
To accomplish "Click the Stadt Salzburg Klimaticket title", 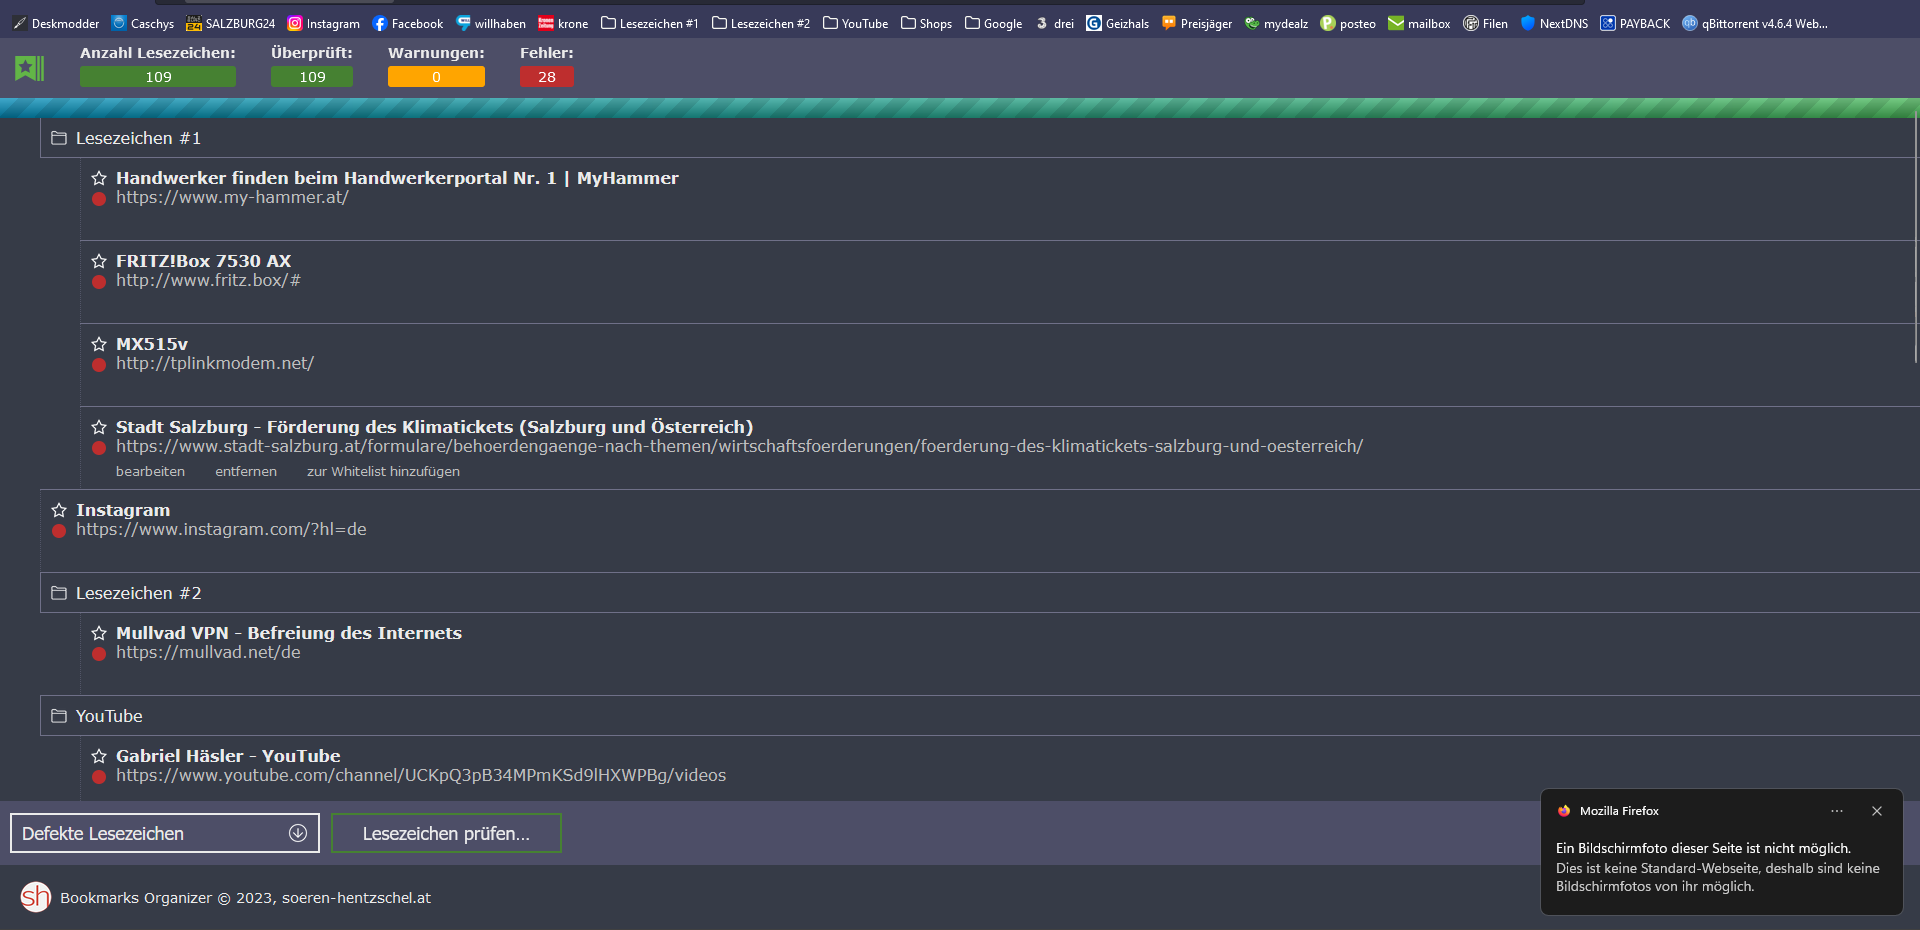I will [435, 427].
